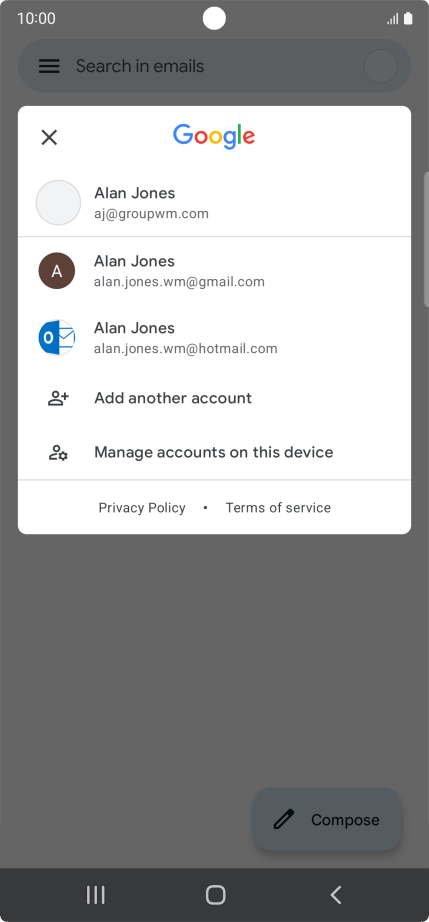Click the pencil icon on Compose
The width and height of the screenshot is (429, 922).
[x=284, y=819]
